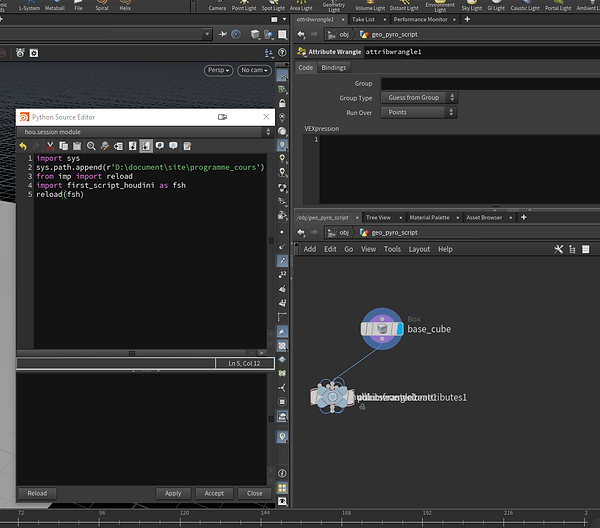Open the Help menu in network editor

(x=445, y=249)
